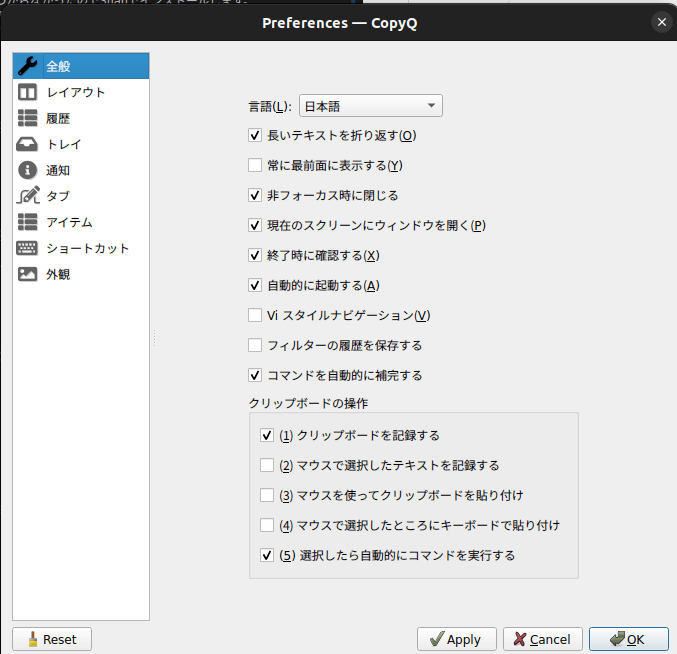Click the Reset button
Image resolution: width=677 pixels, height=654 pixels.
tap(52, 639)
